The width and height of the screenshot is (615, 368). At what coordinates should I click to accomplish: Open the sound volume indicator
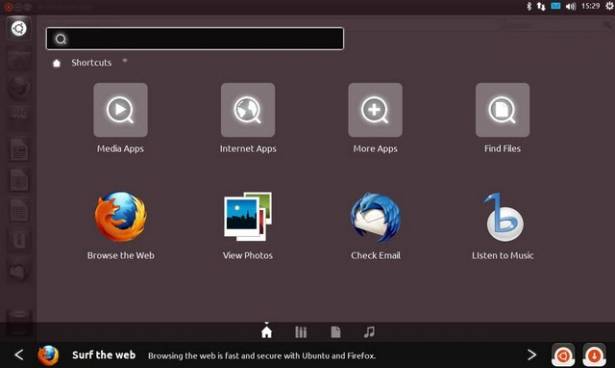tap(571, 6)
